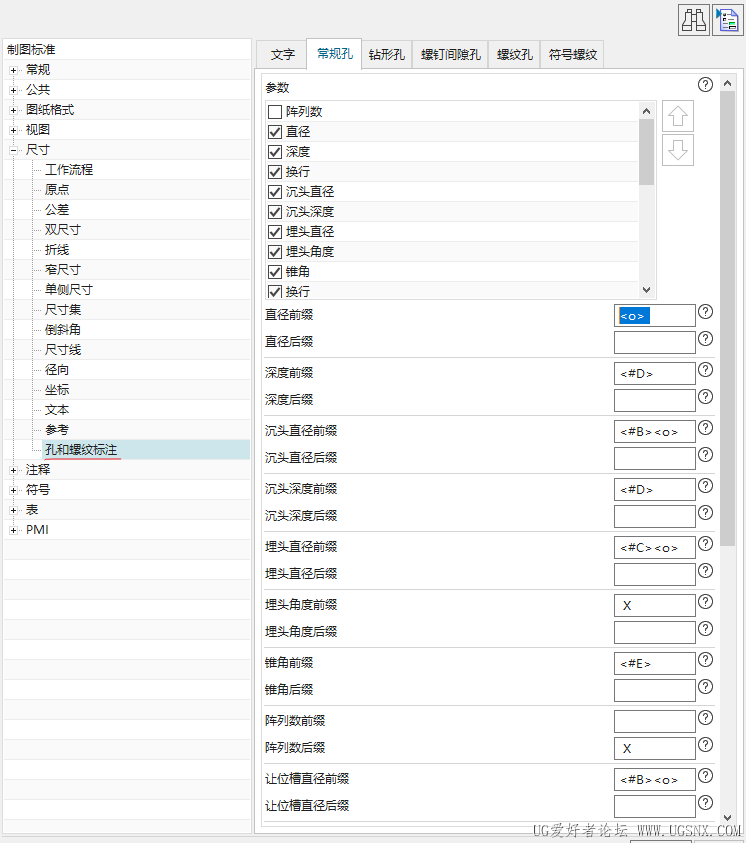Switch to the 符号螺纹 tab
This screenshot has width=746, height=843.
572,54
